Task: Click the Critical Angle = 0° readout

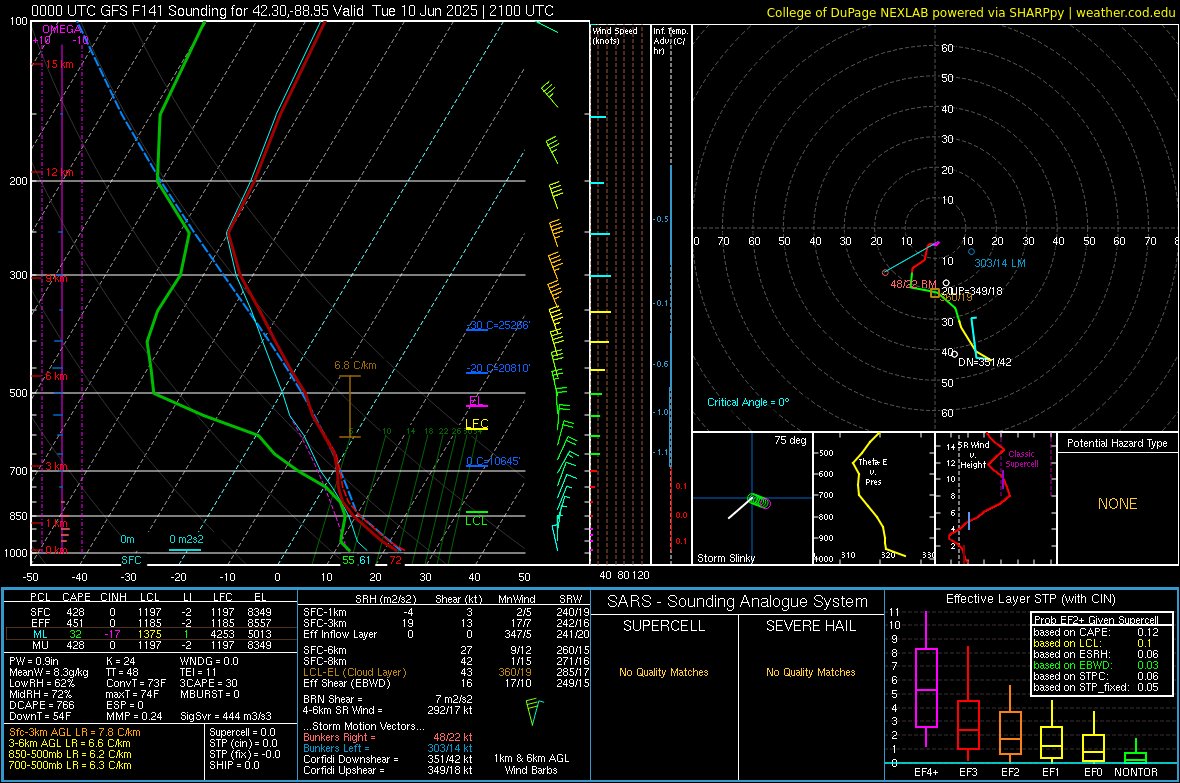Action: [748, 402]
